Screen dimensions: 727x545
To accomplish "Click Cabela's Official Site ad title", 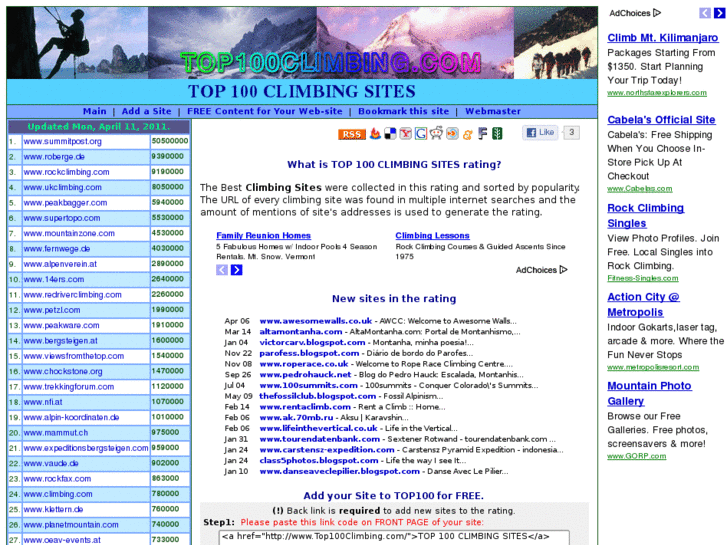I will tap(661, 120).
